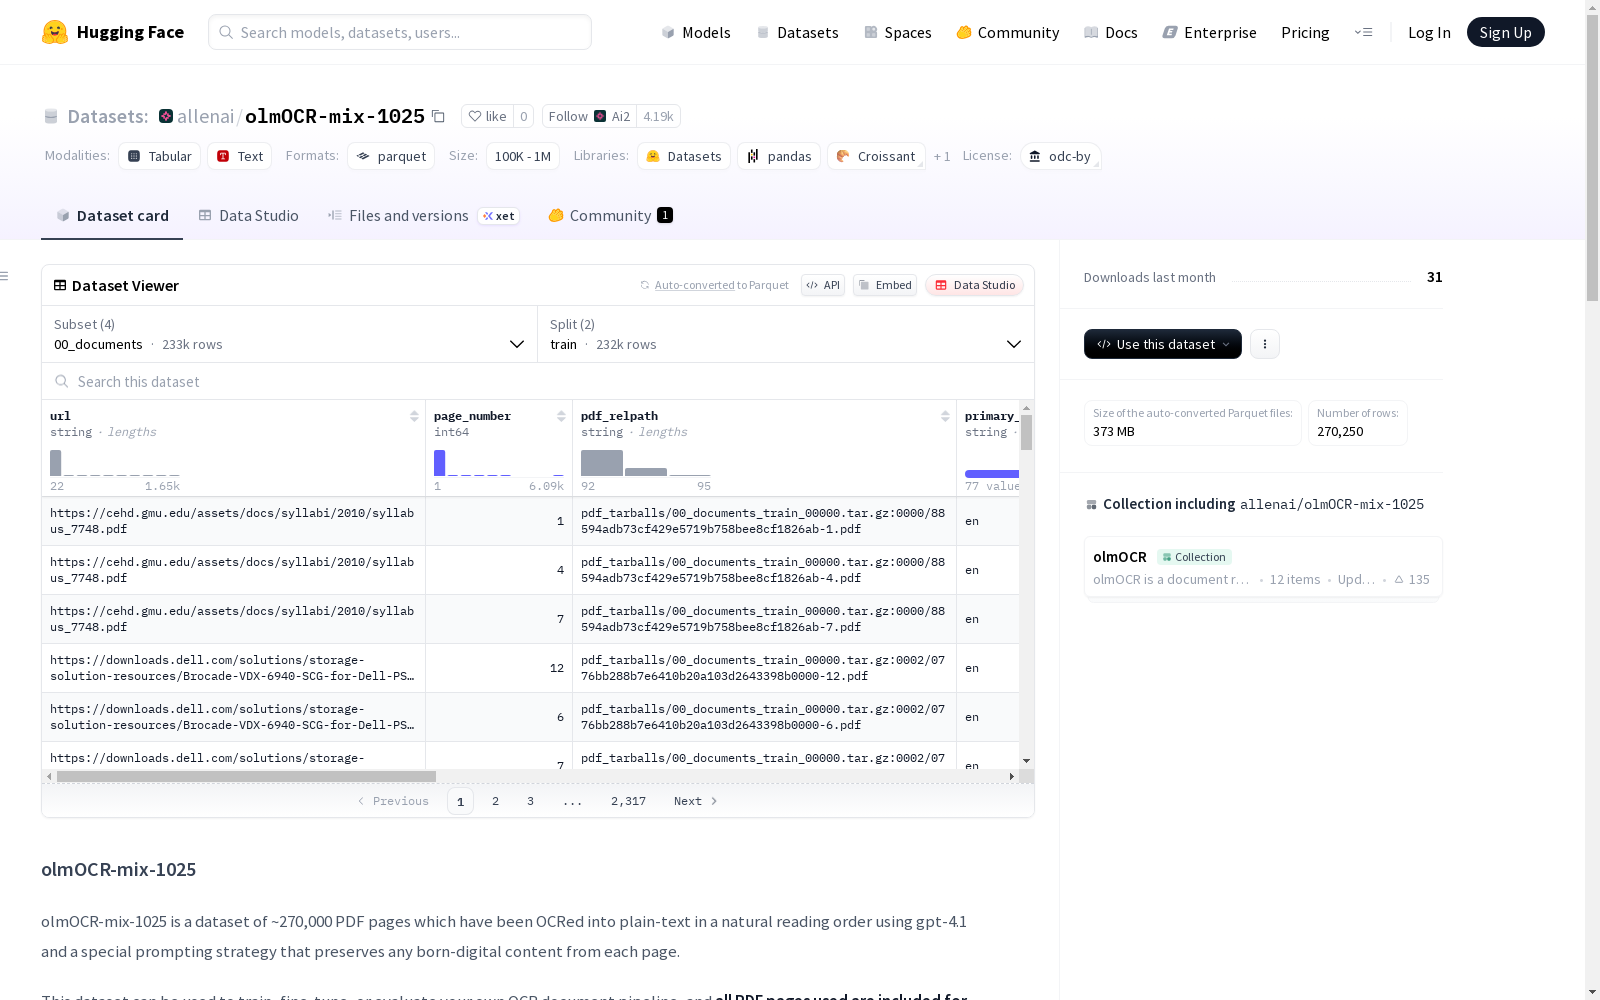Go to the Next page of rows
The width and height of the screenshot is (1600, 1000).
696,801
